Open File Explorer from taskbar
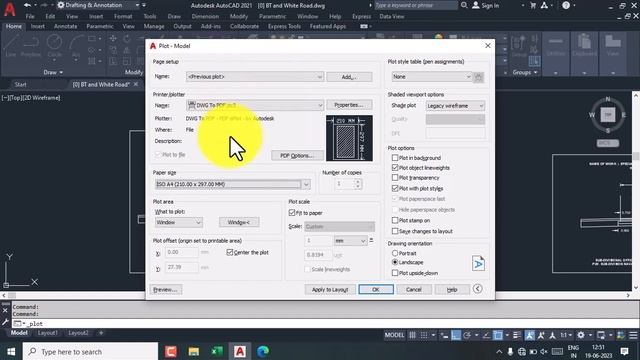The width and height of the screenshot is (640, 360). (x=194, y=351)
